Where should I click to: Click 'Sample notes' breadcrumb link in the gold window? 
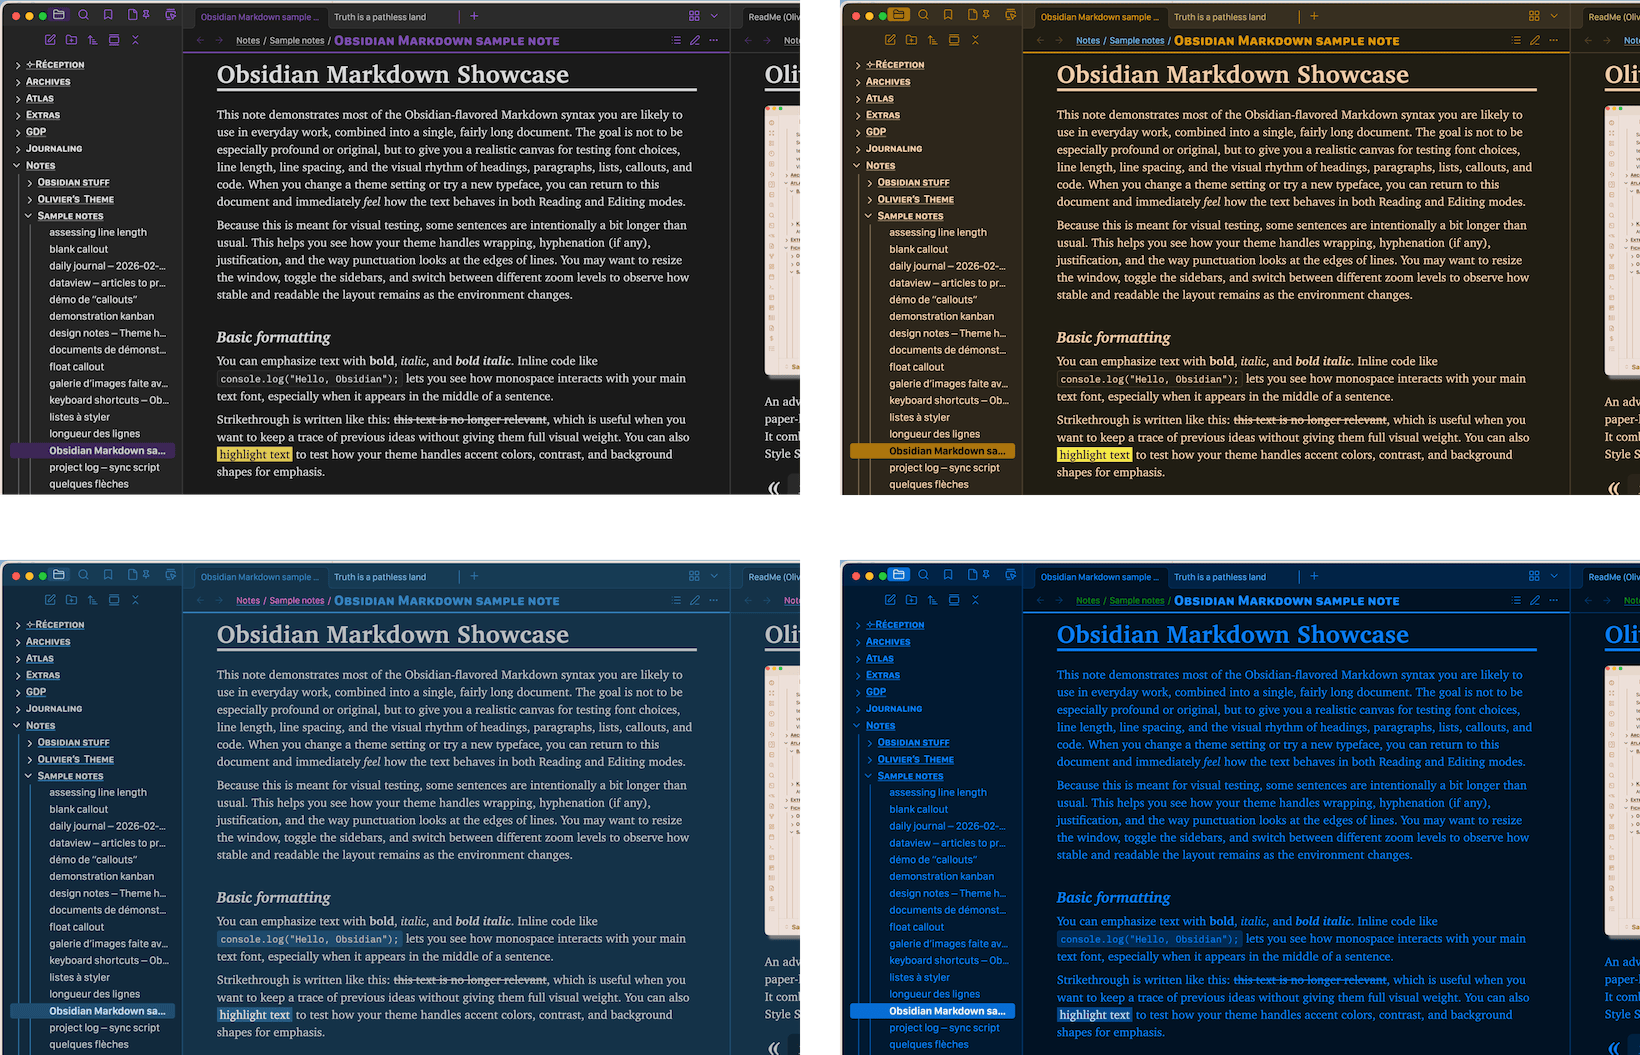coord(1137,41)
